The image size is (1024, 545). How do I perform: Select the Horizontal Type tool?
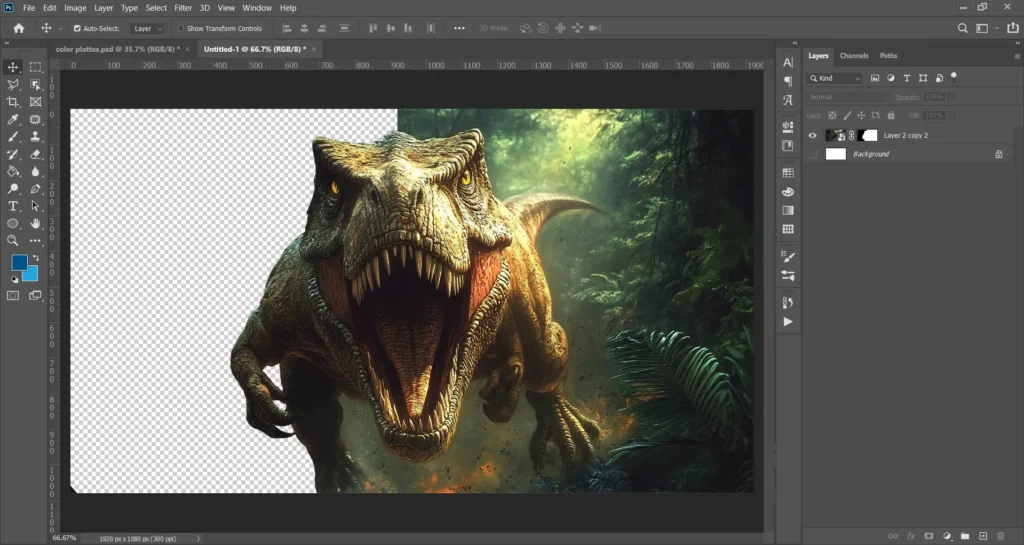point(12,206)
